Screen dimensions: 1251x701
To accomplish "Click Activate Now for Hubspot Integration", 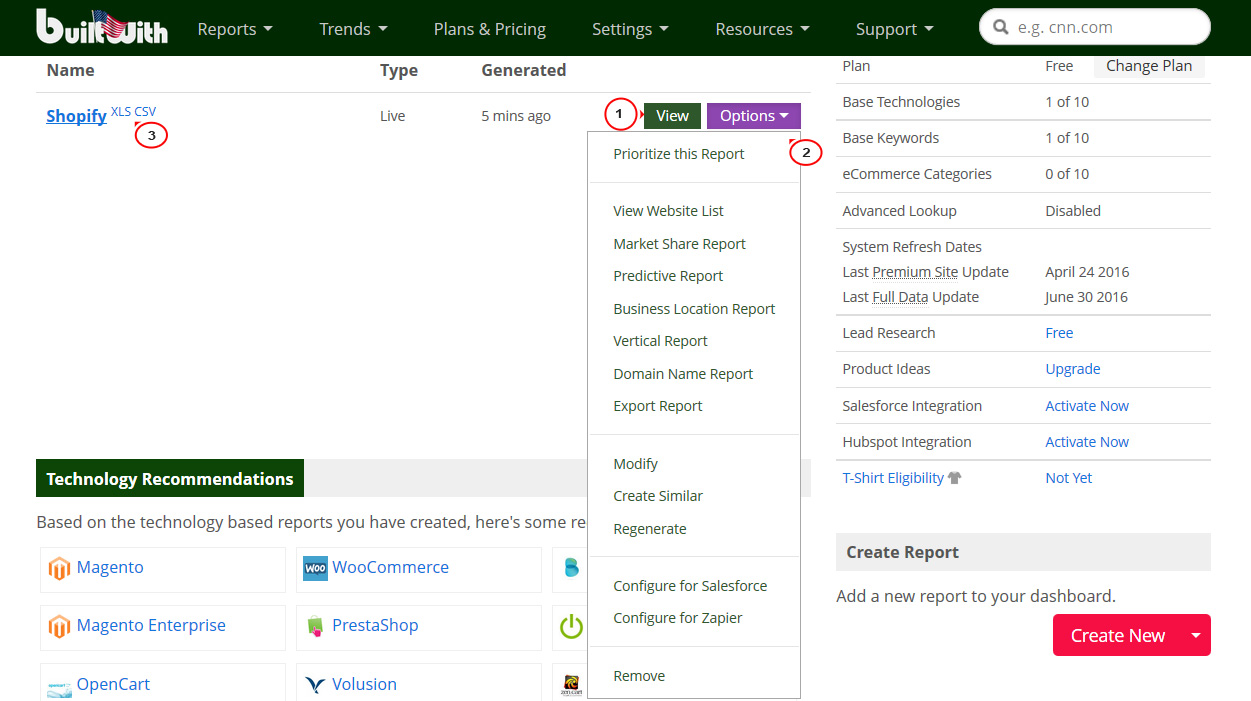I will 1087,442.
